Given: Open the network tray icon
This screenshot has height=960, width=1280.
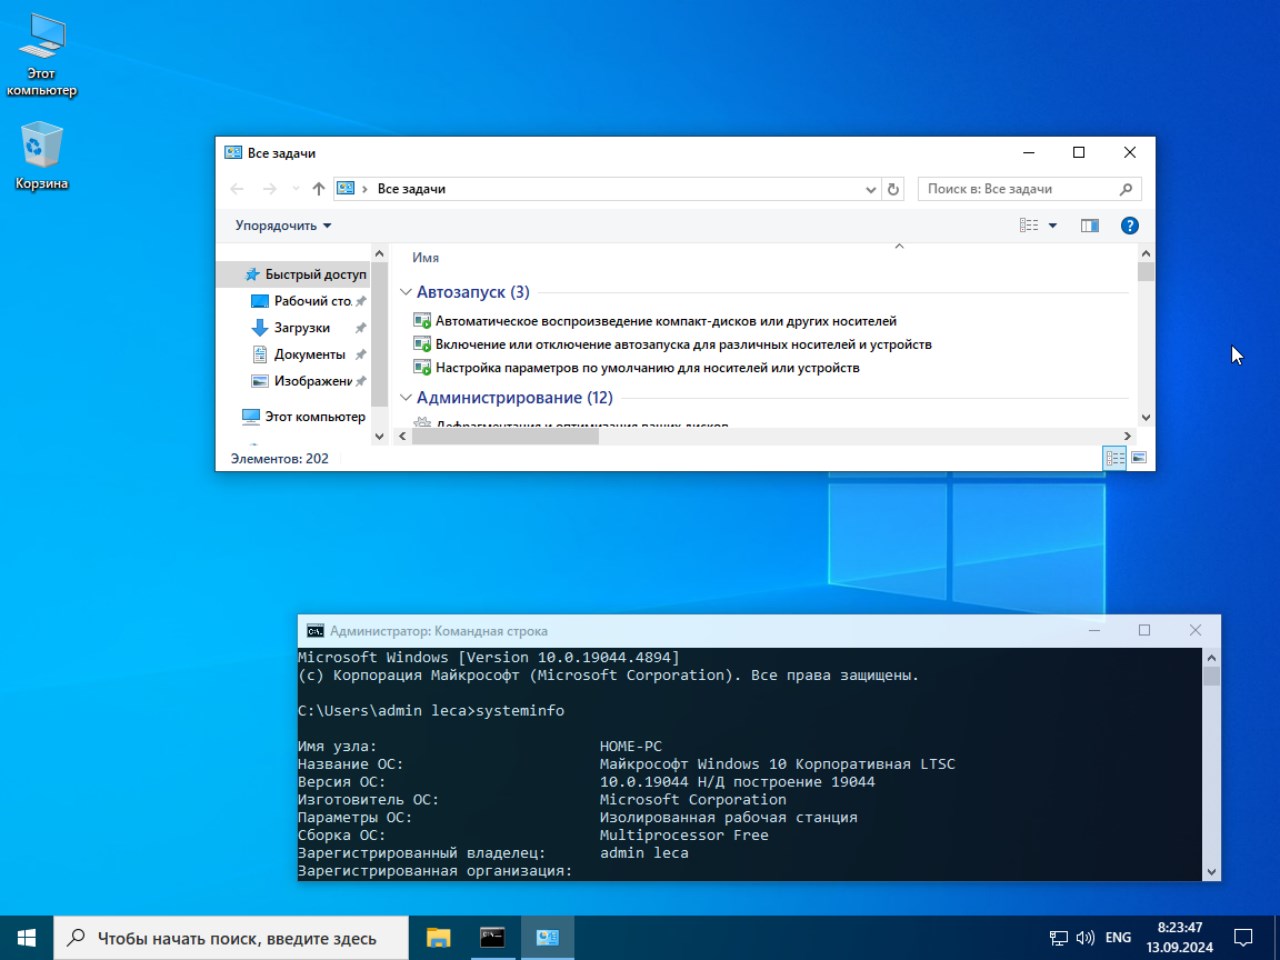Looking at the screenshot, I should click(x=1058, y=938).
